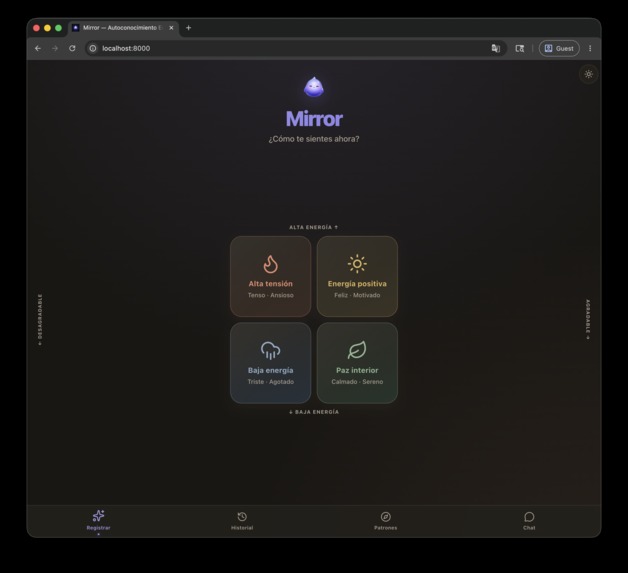The width and height of the screenshot is (628, 573).
Task: Click the BAJA ENERGÍA axis label
Action: coord(314,412)
